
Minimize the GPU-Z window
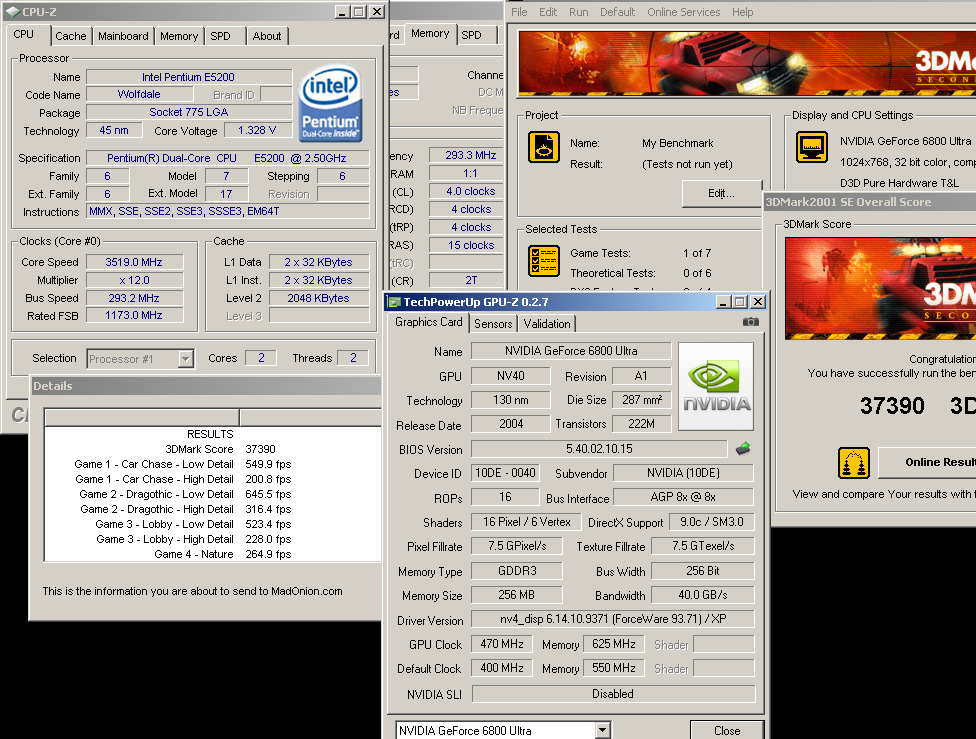(x=723, y=302)
